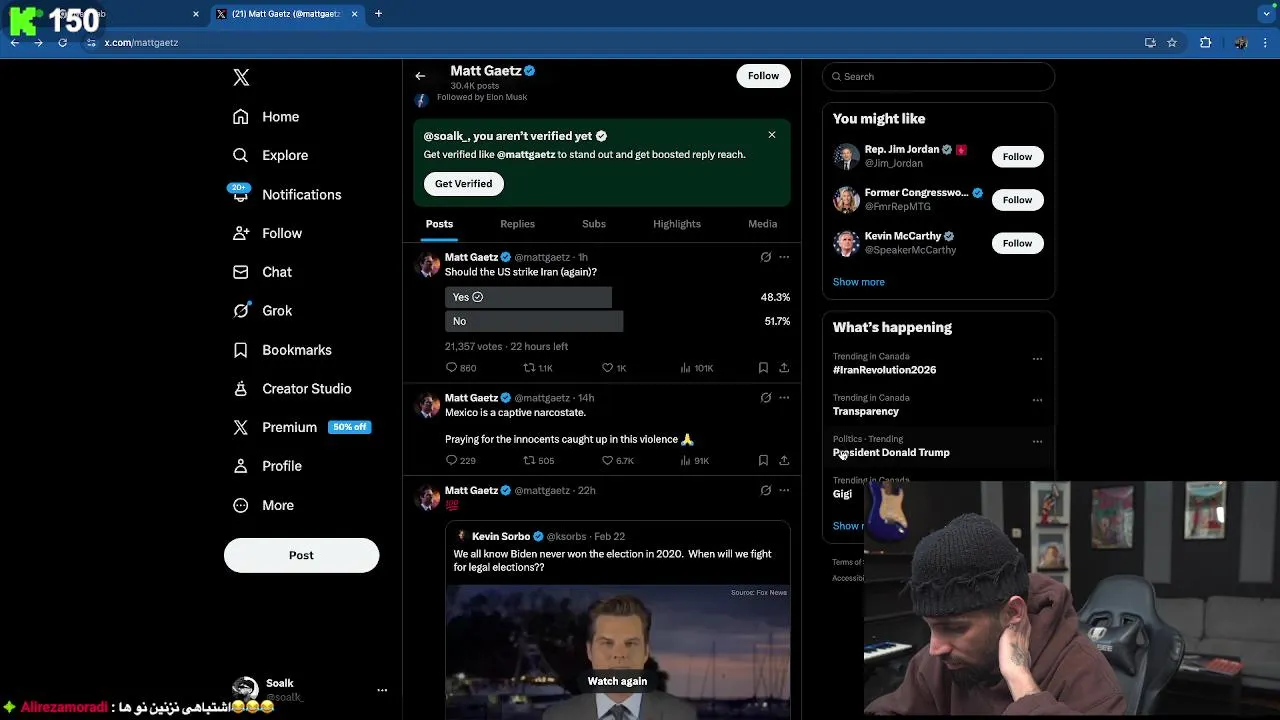Click the Search input field

[x=938, y=76]
